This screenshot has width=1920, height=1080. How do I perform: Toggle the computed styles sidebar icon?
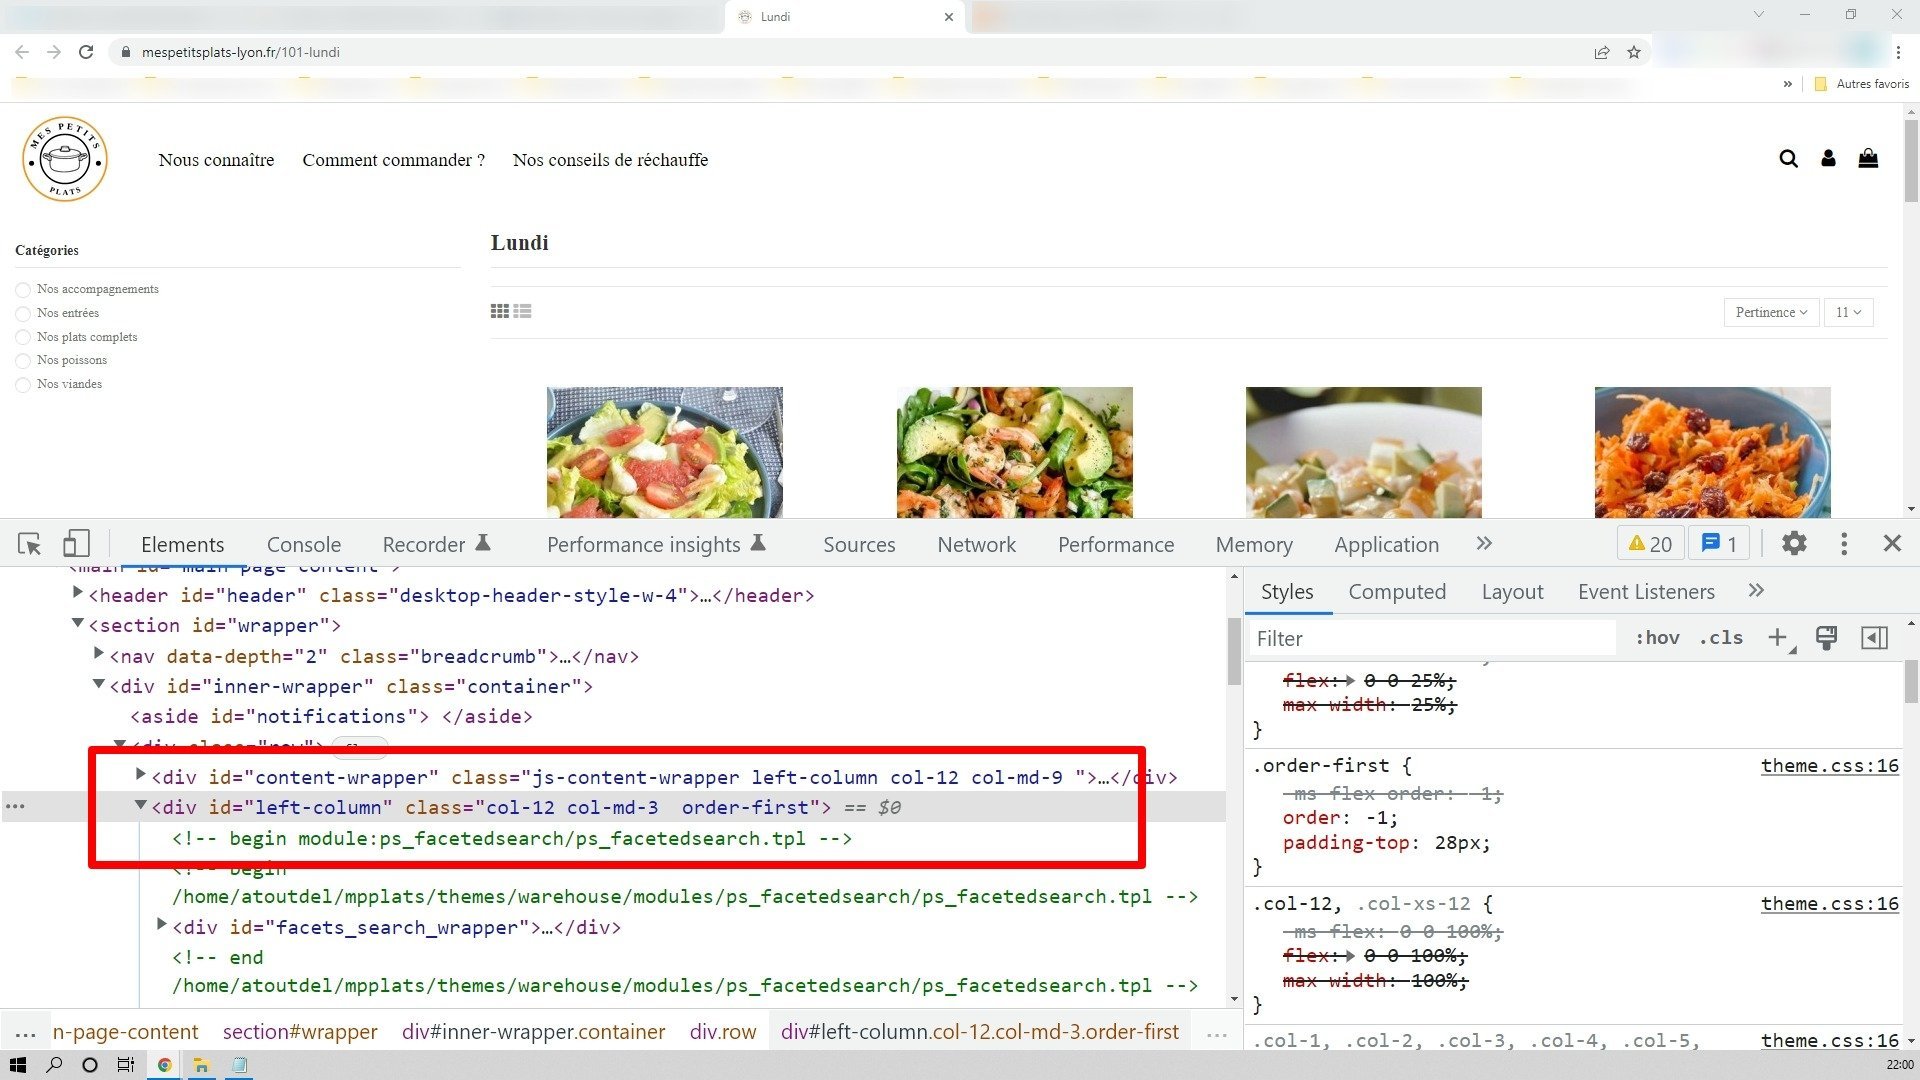click(1874, 638)
